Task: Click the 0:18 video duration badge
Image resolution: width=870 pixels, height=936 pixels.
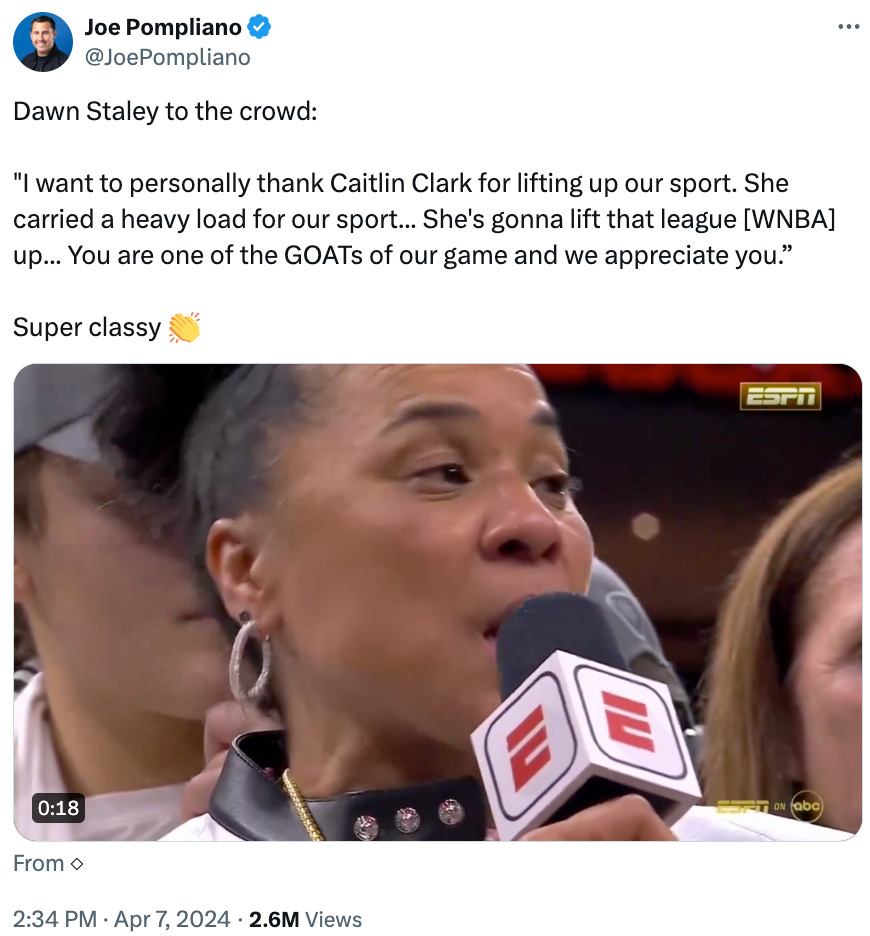Action: 58,808
